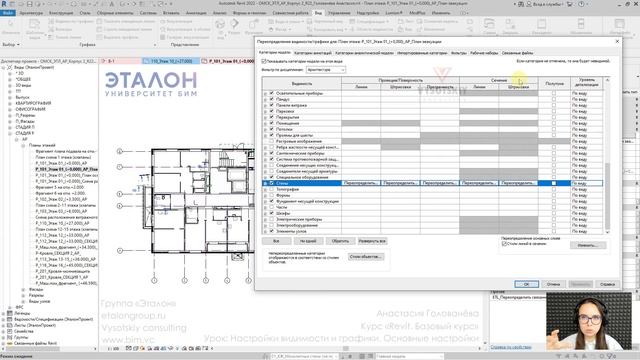
Task: Click the Все select-all button
Action: tap(276, 241)
